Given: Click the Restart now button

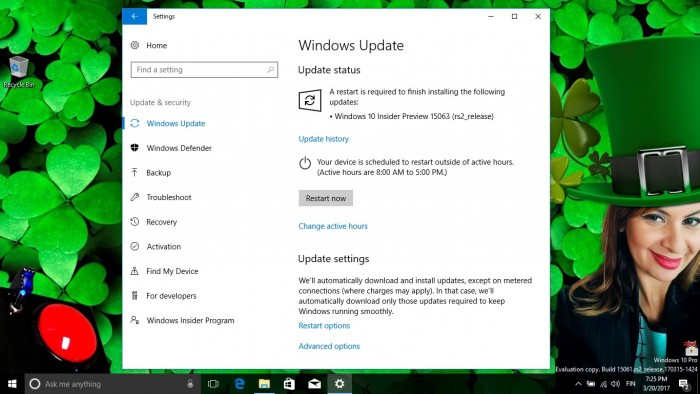Looking at the screenshot, I should click(x=326, y=198).
